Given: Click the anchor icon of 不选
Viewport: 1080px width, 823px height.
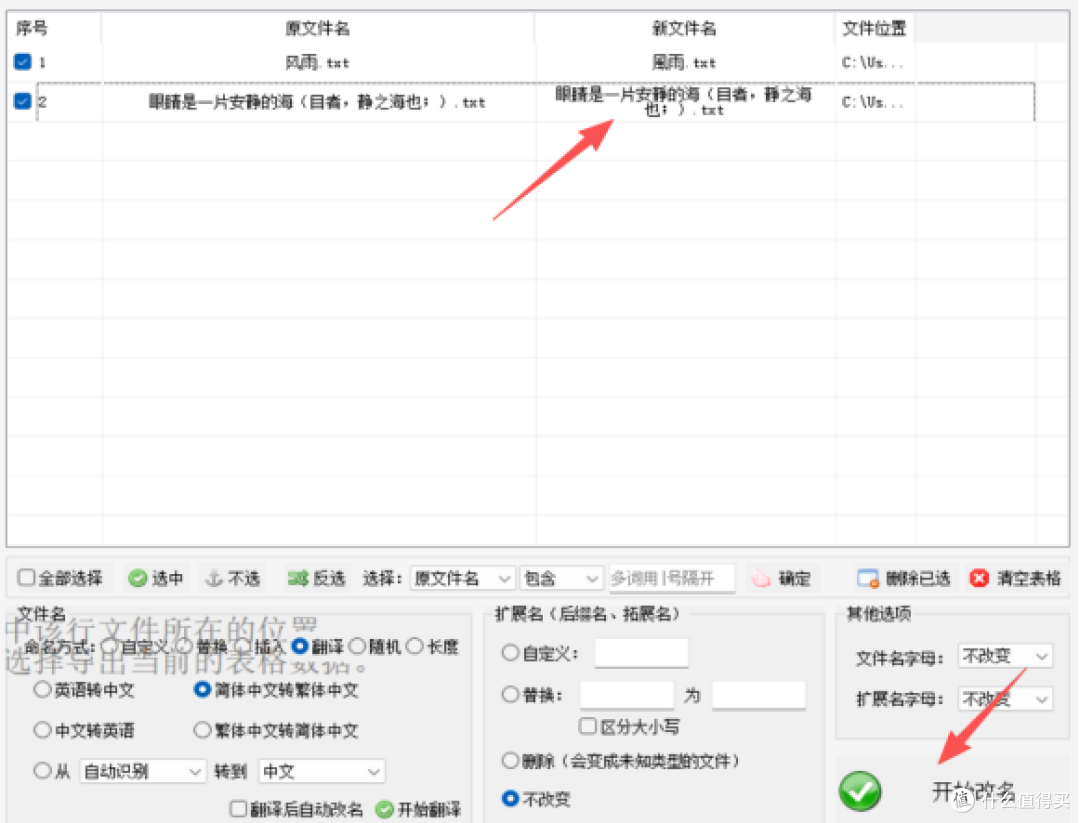Looking at the screenshot, I should point(214,579).
